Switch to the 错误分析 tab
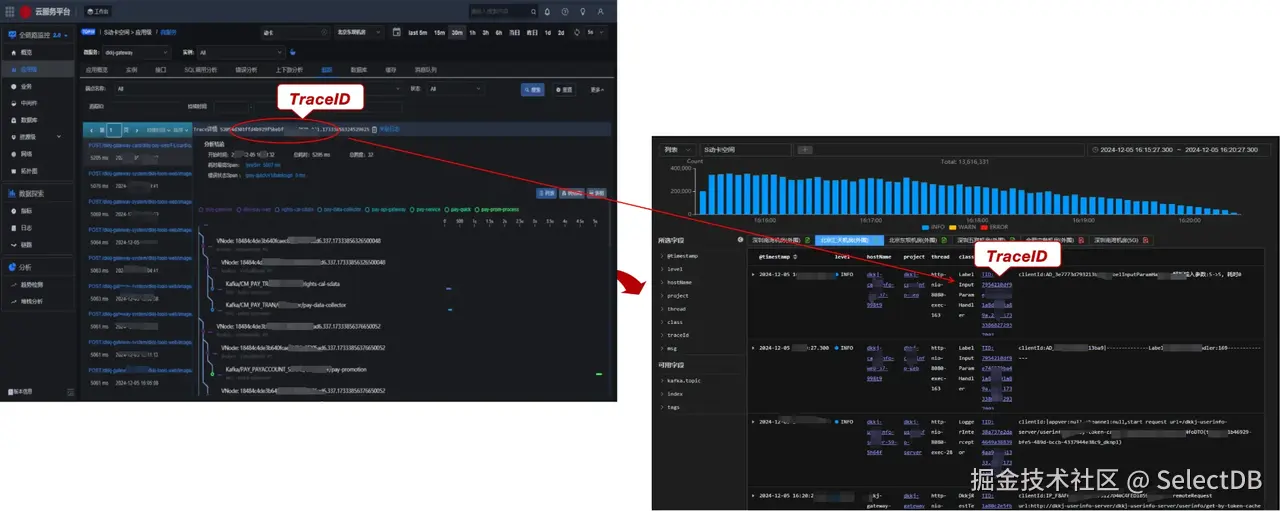This screenshot has height=511, width=1280. (x=246, y=70)
